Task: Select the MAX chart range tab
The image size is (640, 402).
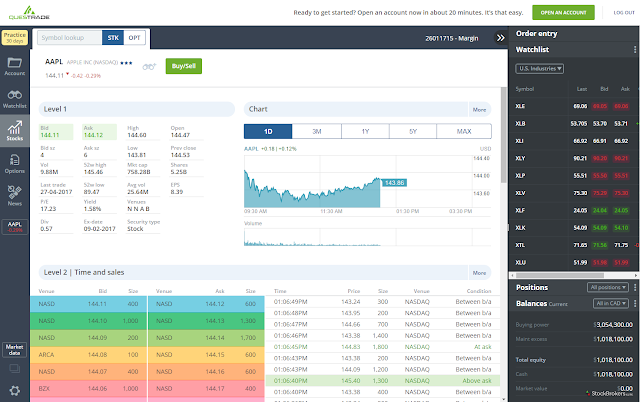Action: 464,131
